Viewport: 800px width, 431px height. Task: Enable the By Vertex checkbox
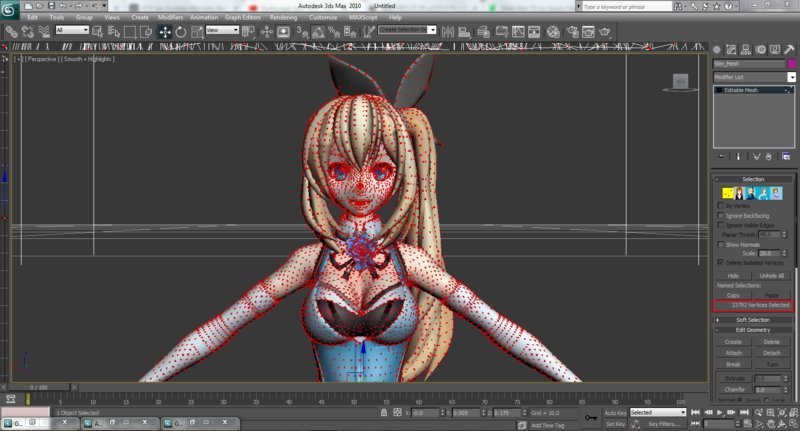coord(720,206)
